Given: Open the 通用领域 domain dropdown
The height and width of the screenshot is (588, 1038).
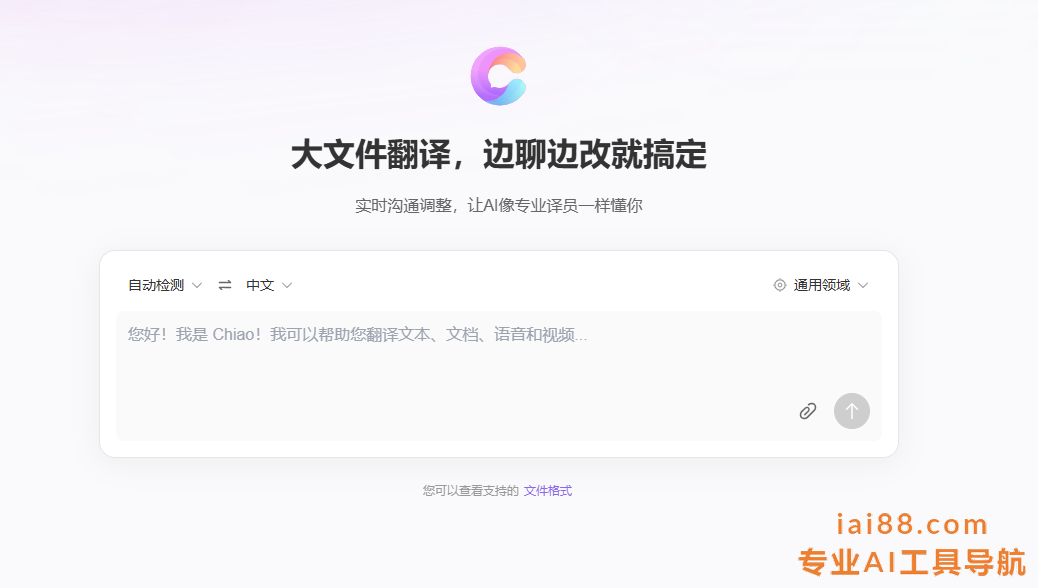Looking at the screenshot, I should click(x=821, y=285).
